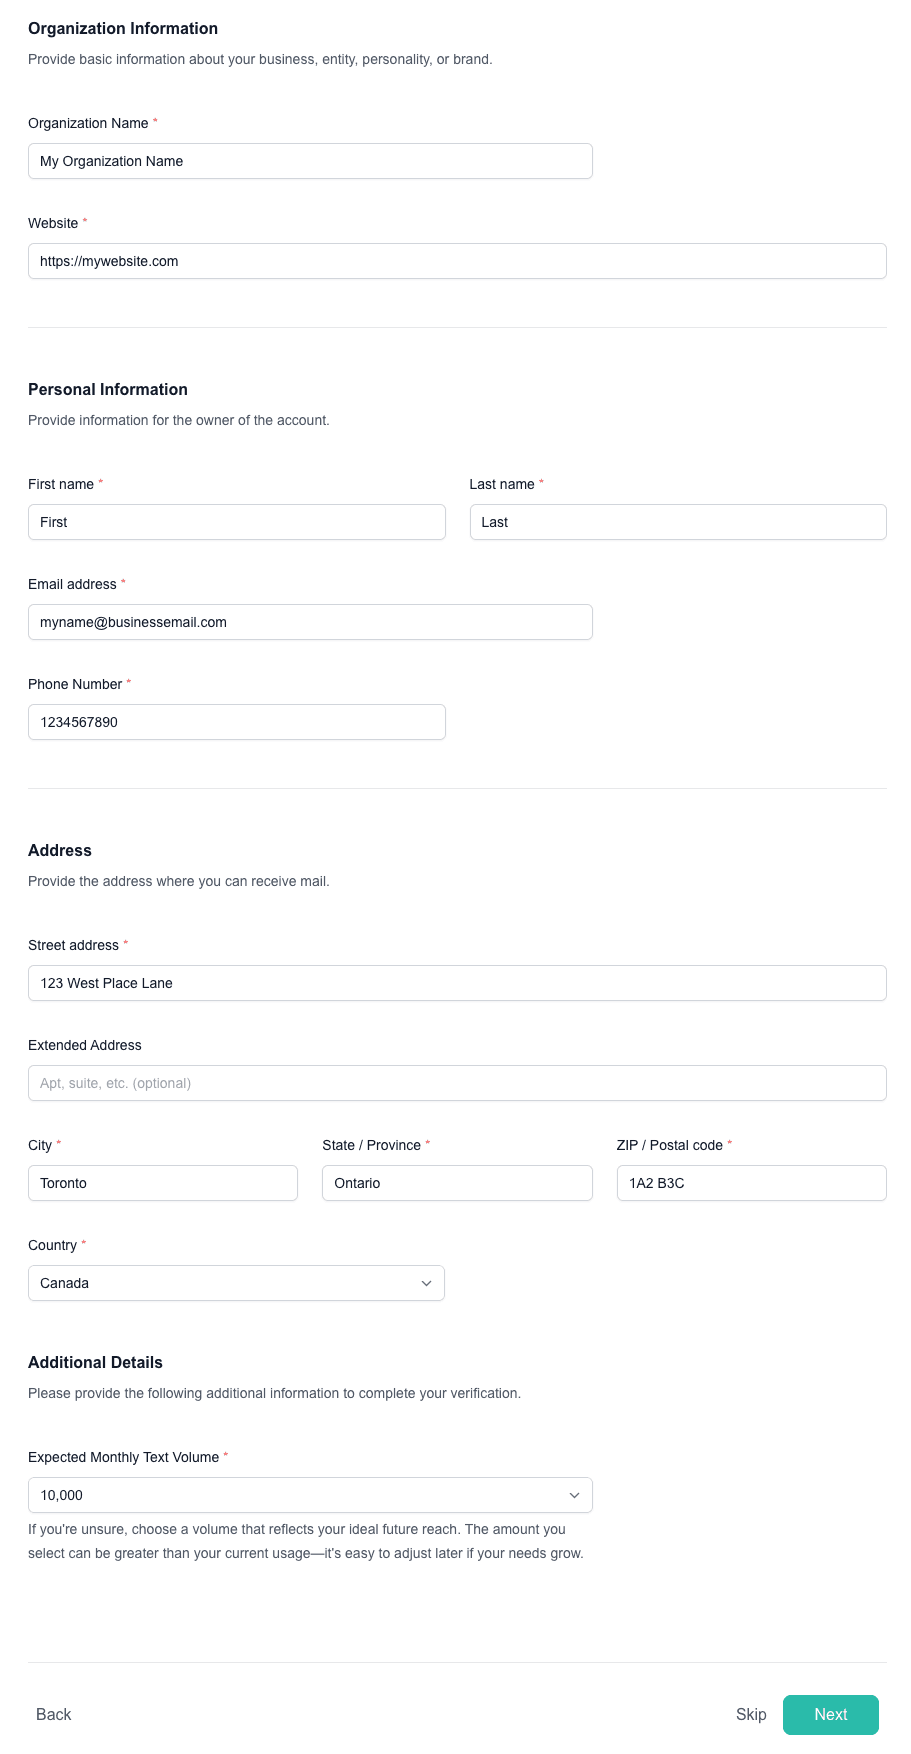The height and width of the screenshot is (1754, 911).
Task: Click the chevron on the text volume selector
Action: (x=575, y=1495)
